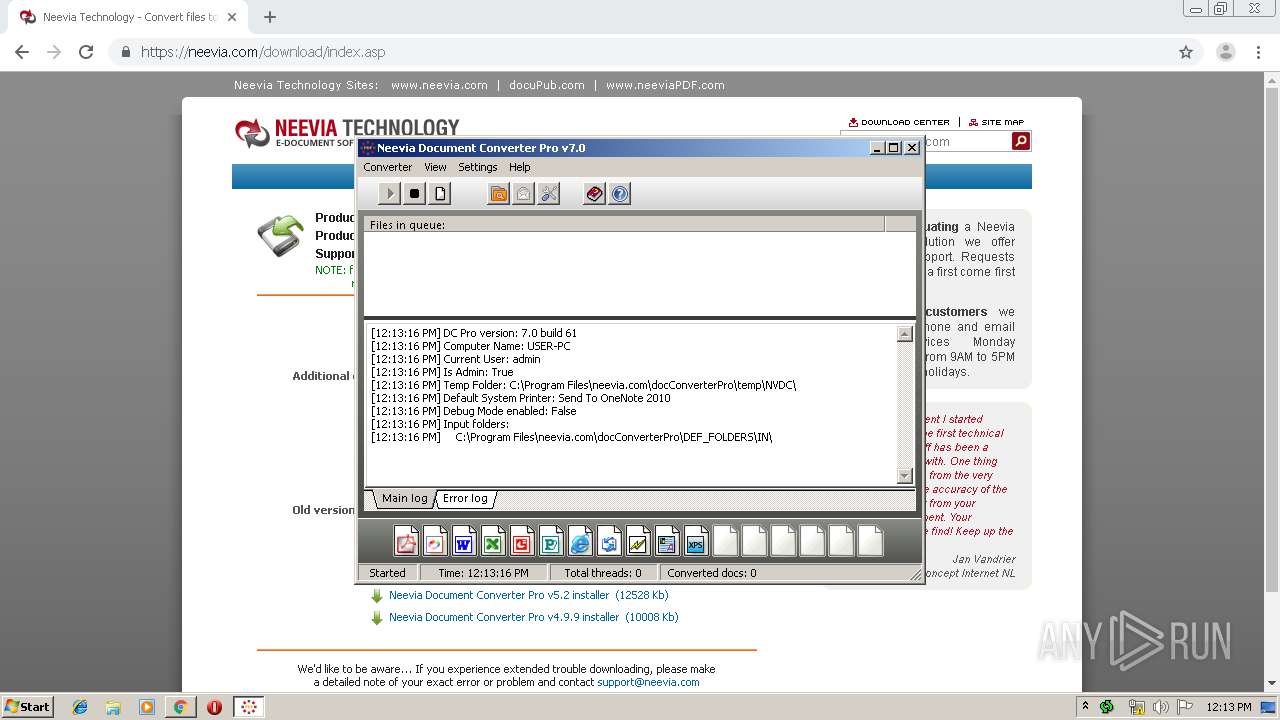Open new Chrome tab
Screen dimensions: 1280x720
coord(270,17)
